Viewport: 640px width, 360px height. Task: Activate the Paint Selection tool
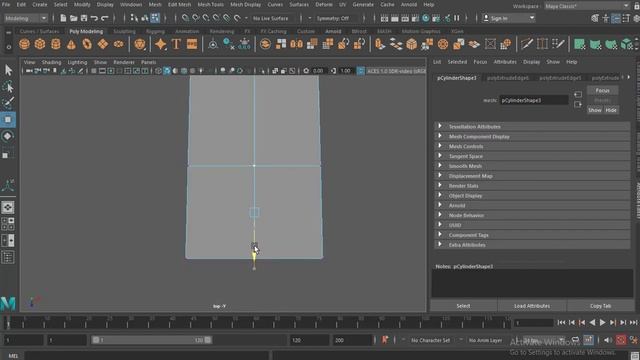pos(8,102)
